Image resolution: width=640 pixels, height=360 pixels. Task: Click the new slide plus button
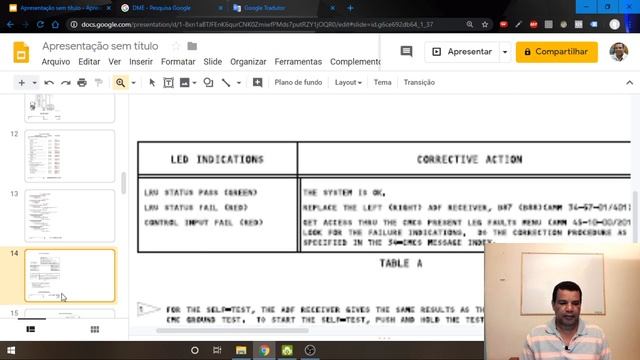pos(22,83)
